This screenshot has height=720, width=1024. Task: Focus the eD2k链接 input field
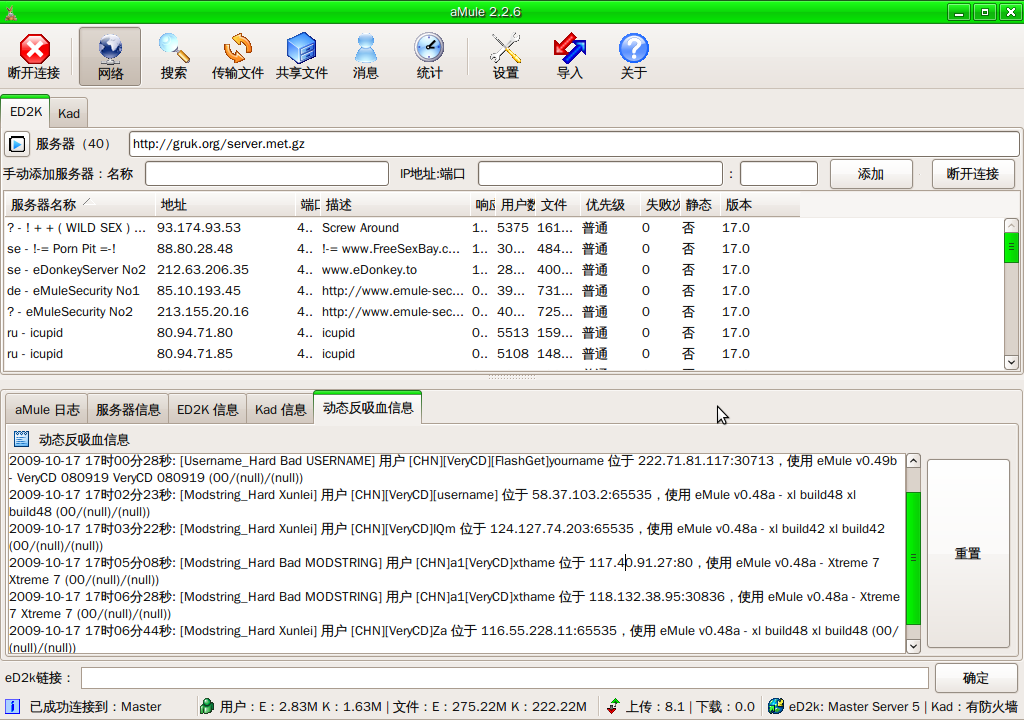point(504,678)
